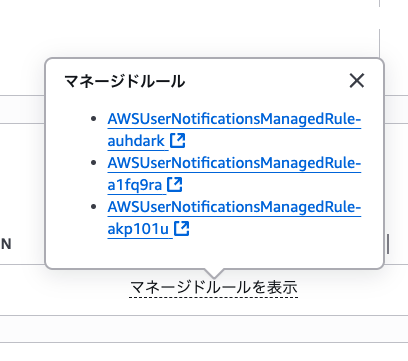Screen dimensions: 408x361
Task: Close the マネージドルール popover
Action: coord(357,81)
